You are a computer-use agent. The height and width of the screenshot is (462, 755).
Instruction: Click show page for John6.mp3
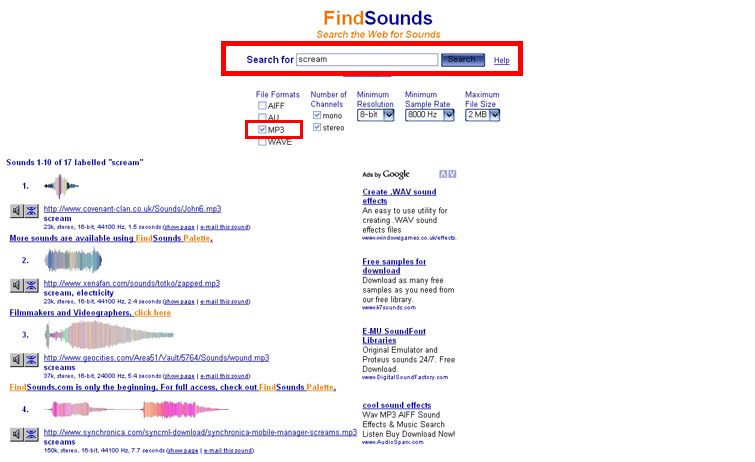[179, 227]
